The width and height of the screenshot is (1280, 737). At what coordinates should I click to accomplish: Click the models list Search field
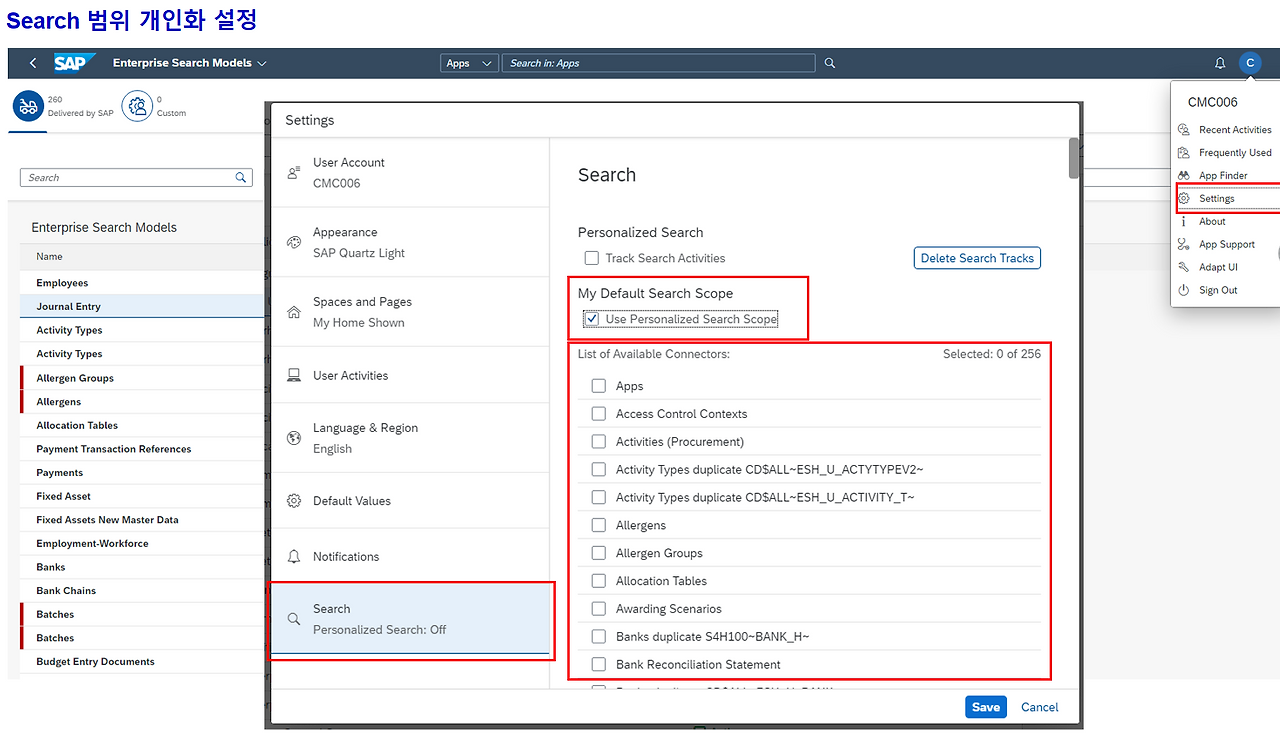[136, 178]
